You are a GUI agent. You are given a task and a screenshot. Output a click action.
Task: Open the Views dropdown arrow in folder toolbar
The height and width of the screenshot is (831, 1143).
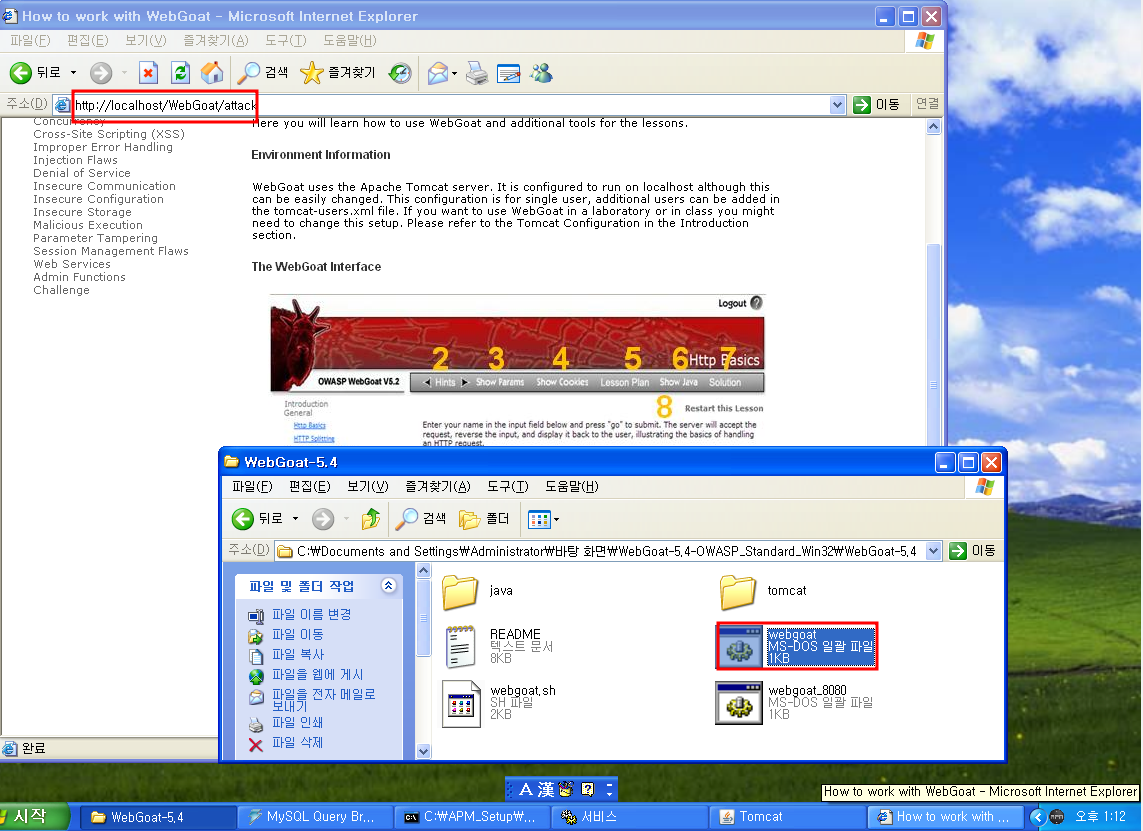pyautogui.click(x=557, y=520)
